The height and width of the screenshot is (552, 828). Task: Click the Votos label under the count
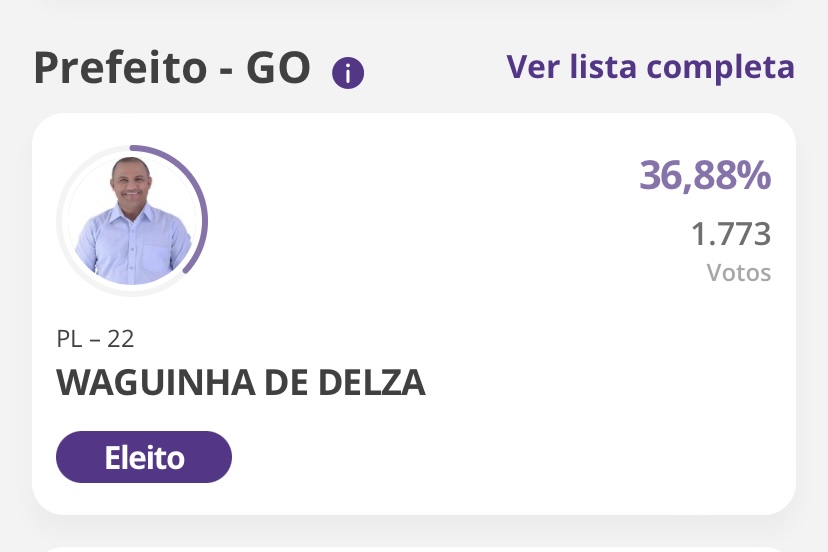(739, 273)
